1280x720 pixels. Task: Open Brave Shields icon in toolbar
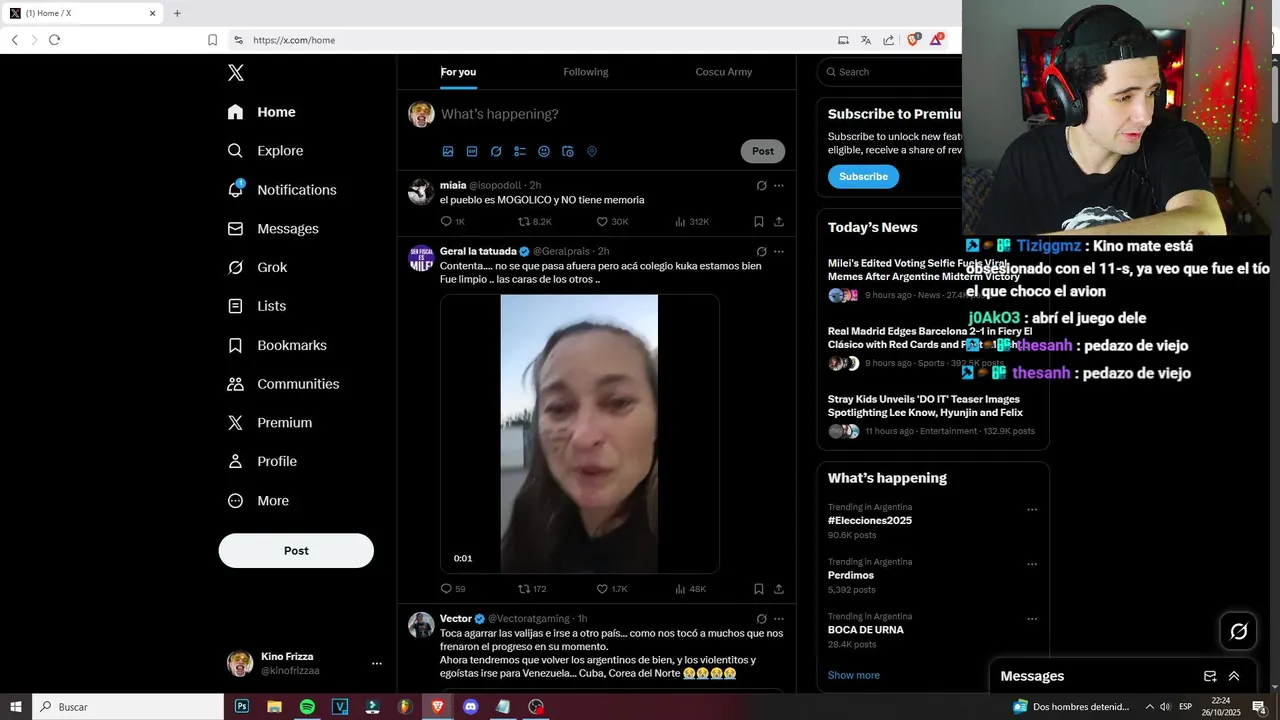pyautogui.click(x=912, y=40)
